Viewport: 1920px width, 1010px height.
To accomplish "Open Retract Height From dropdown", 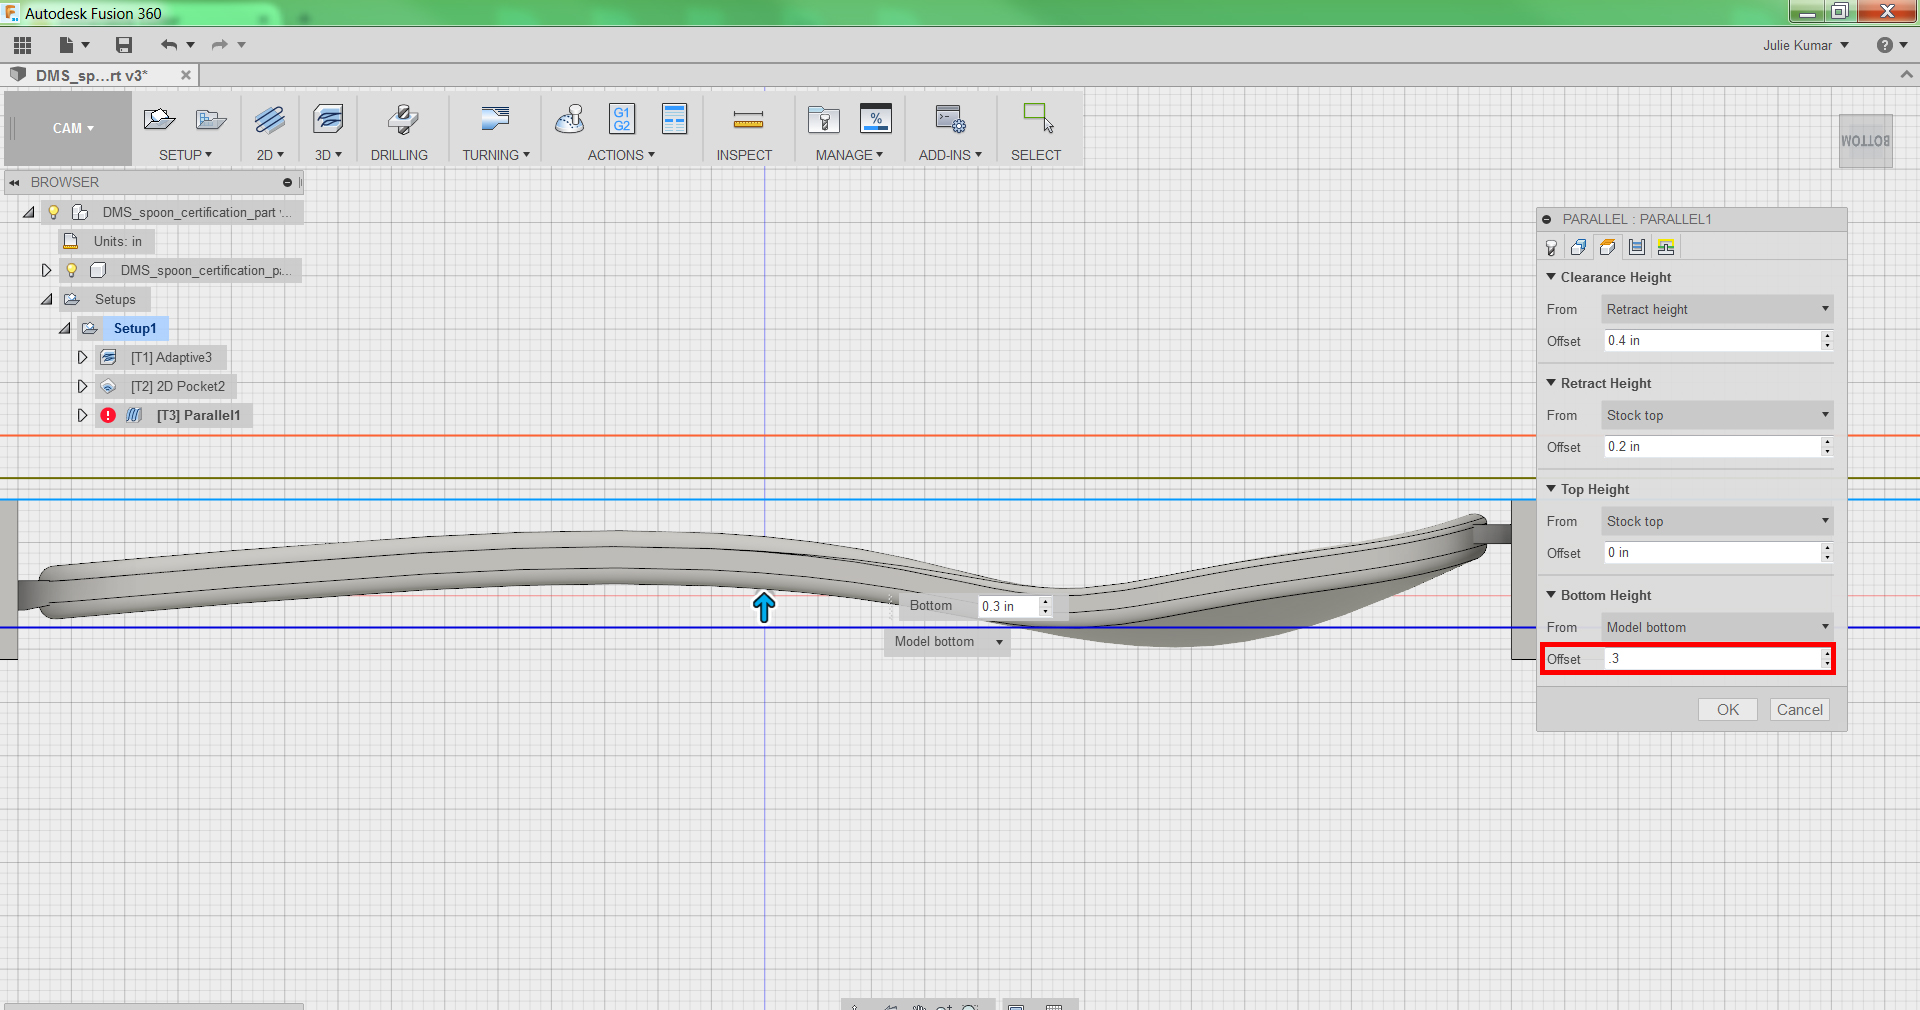I will [x=1717, y=415].
